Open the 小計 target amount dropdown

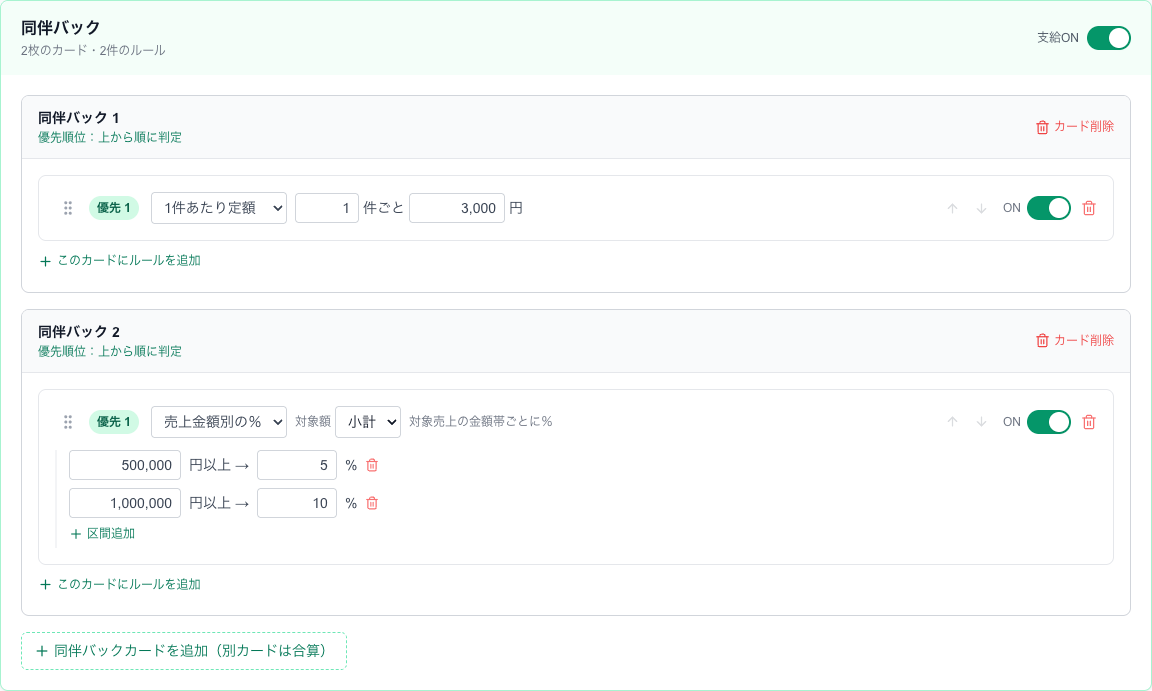pyautogui.click(x=368, y=422)
